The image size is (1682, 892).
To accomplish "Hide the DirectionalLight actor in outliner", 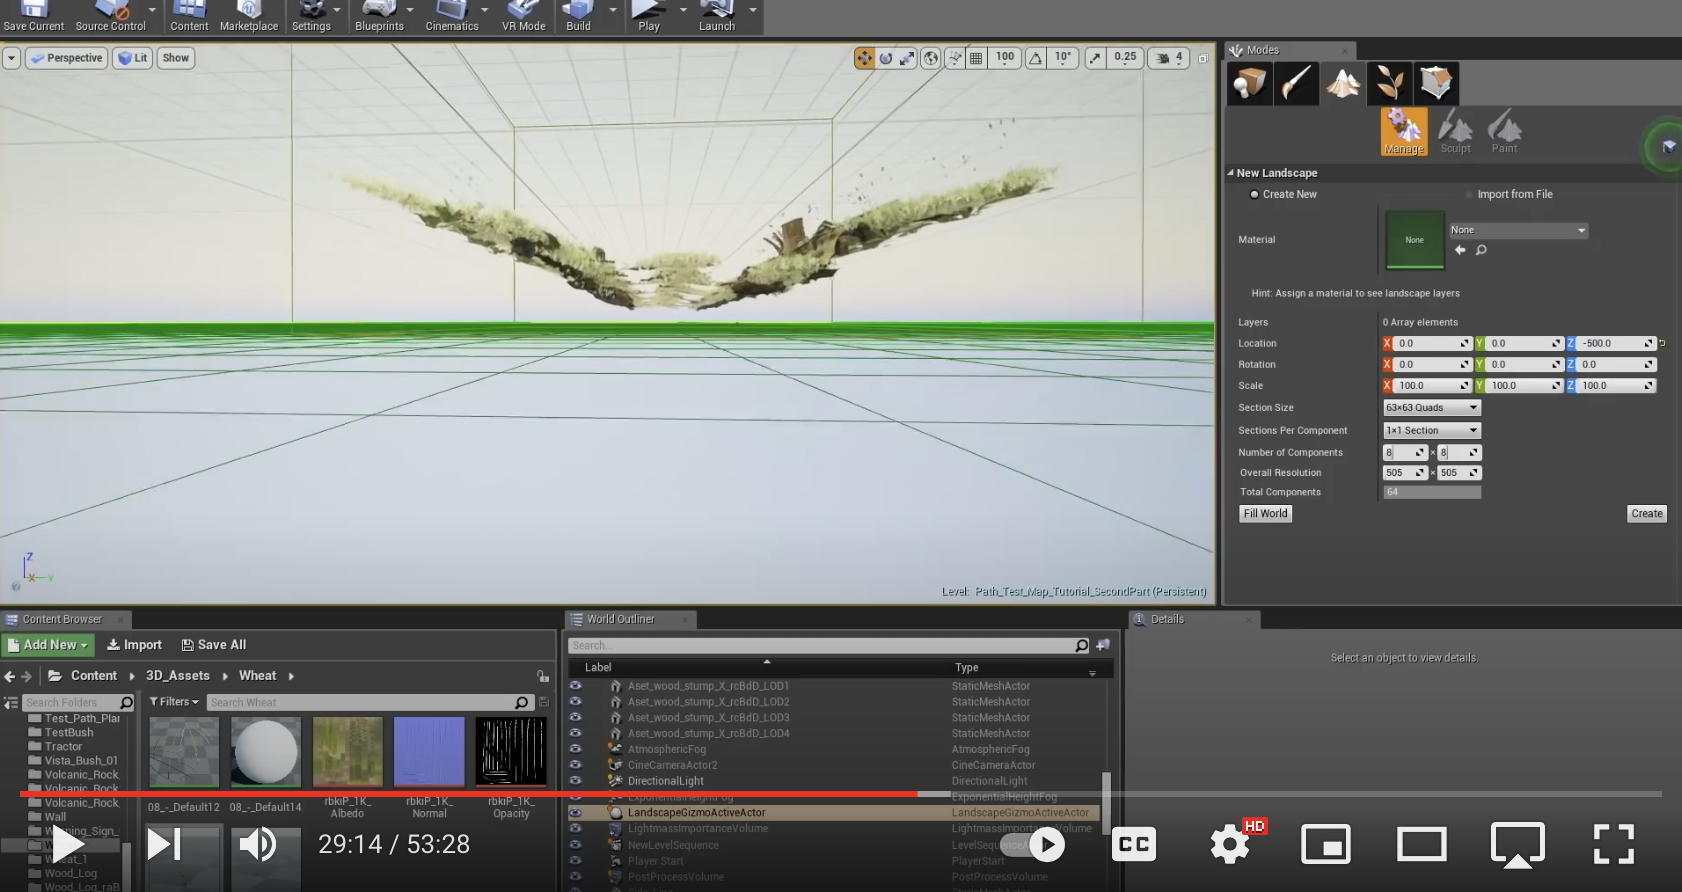I will coord(575,781).
